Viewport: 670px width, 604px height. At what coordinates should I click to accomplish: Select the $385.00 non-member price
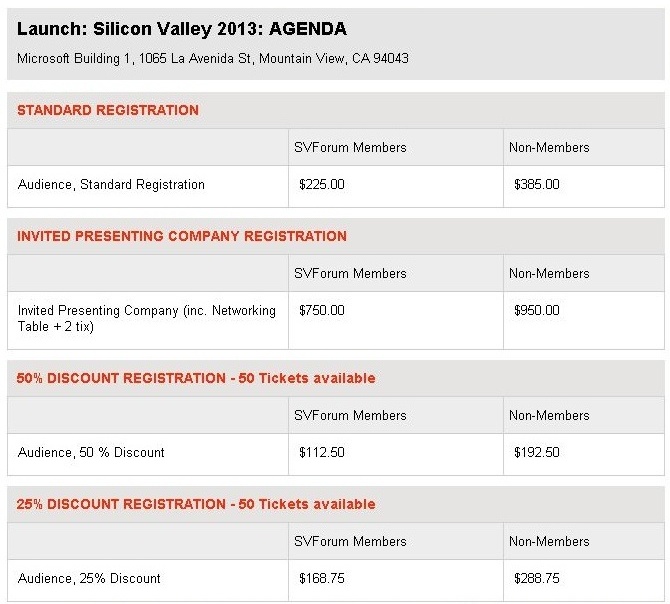coord(536,185)
